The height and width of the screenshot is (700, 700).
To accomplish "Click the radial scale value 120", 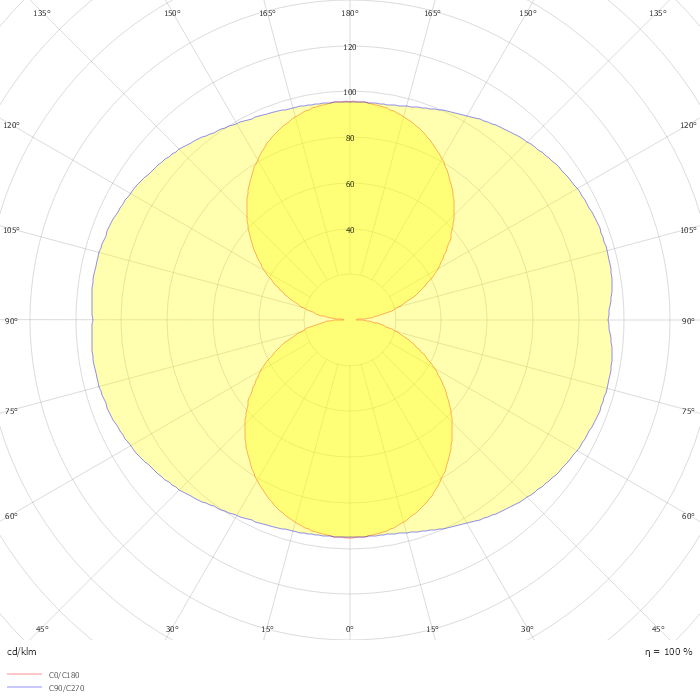I will pyautogui.click(x=350, y=47).
